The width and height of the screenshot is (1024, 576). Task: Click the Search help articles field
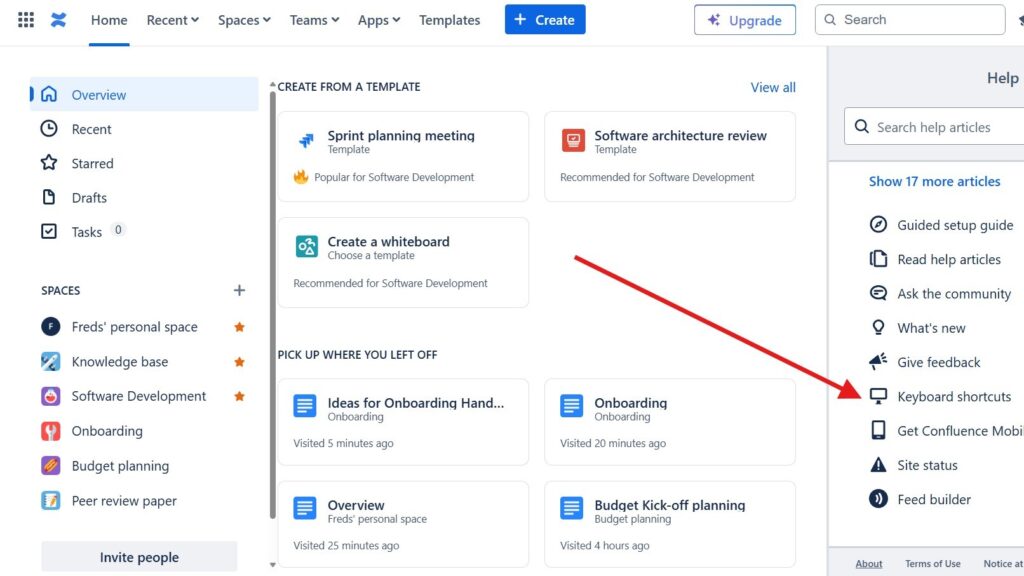940,127
